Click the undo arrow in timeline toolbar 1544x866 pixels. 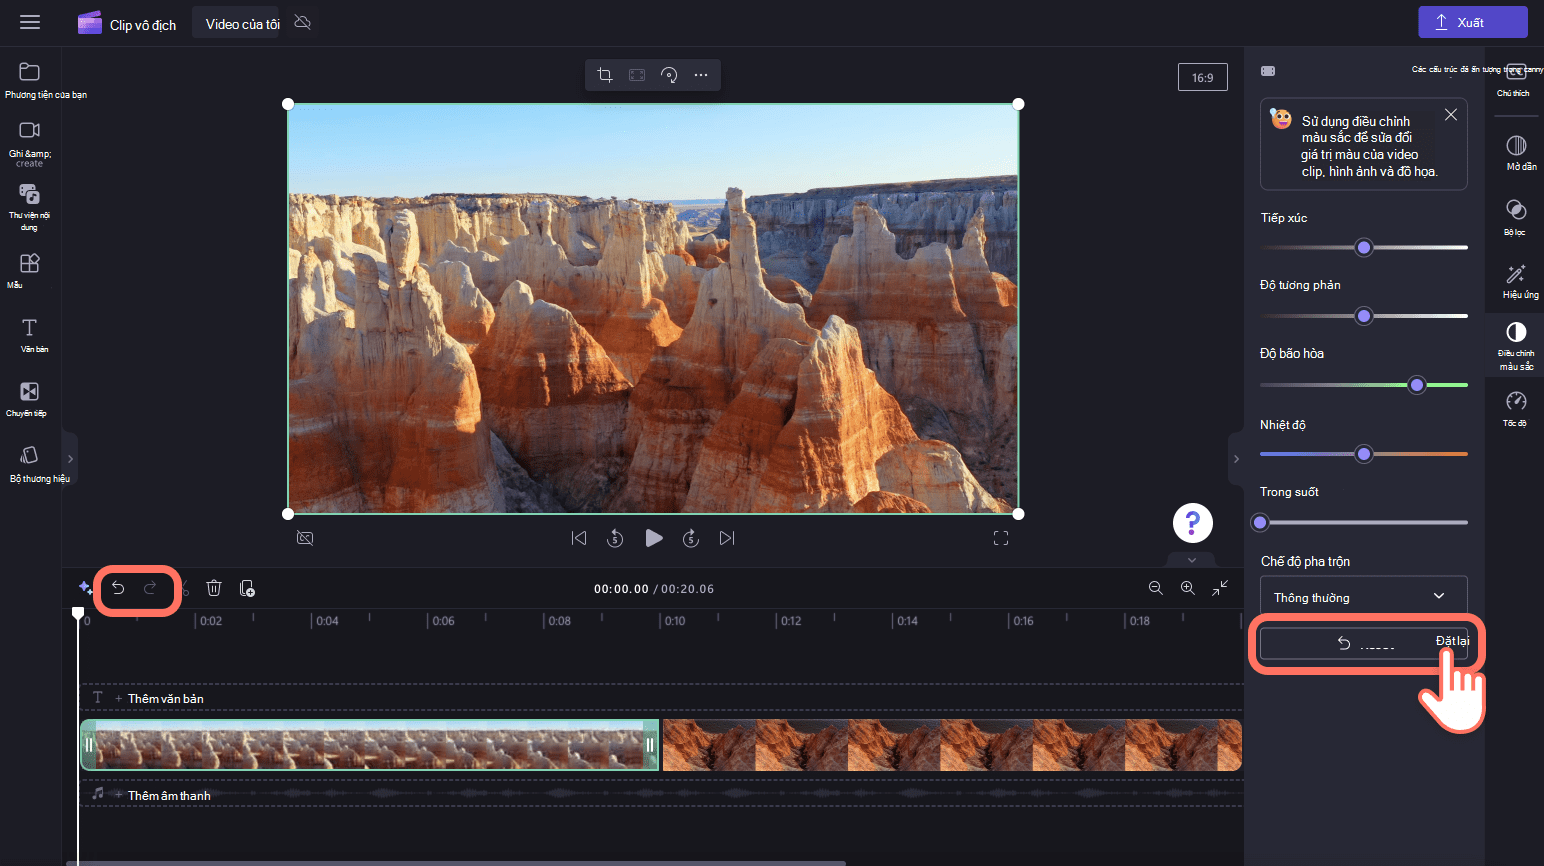[118, 588]
